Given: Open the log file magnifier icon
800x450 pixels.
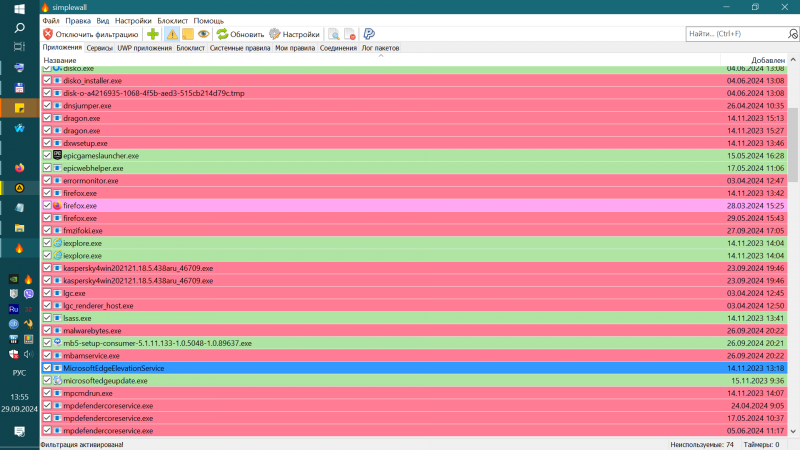Looking at the screenshot, I should 334,34.
